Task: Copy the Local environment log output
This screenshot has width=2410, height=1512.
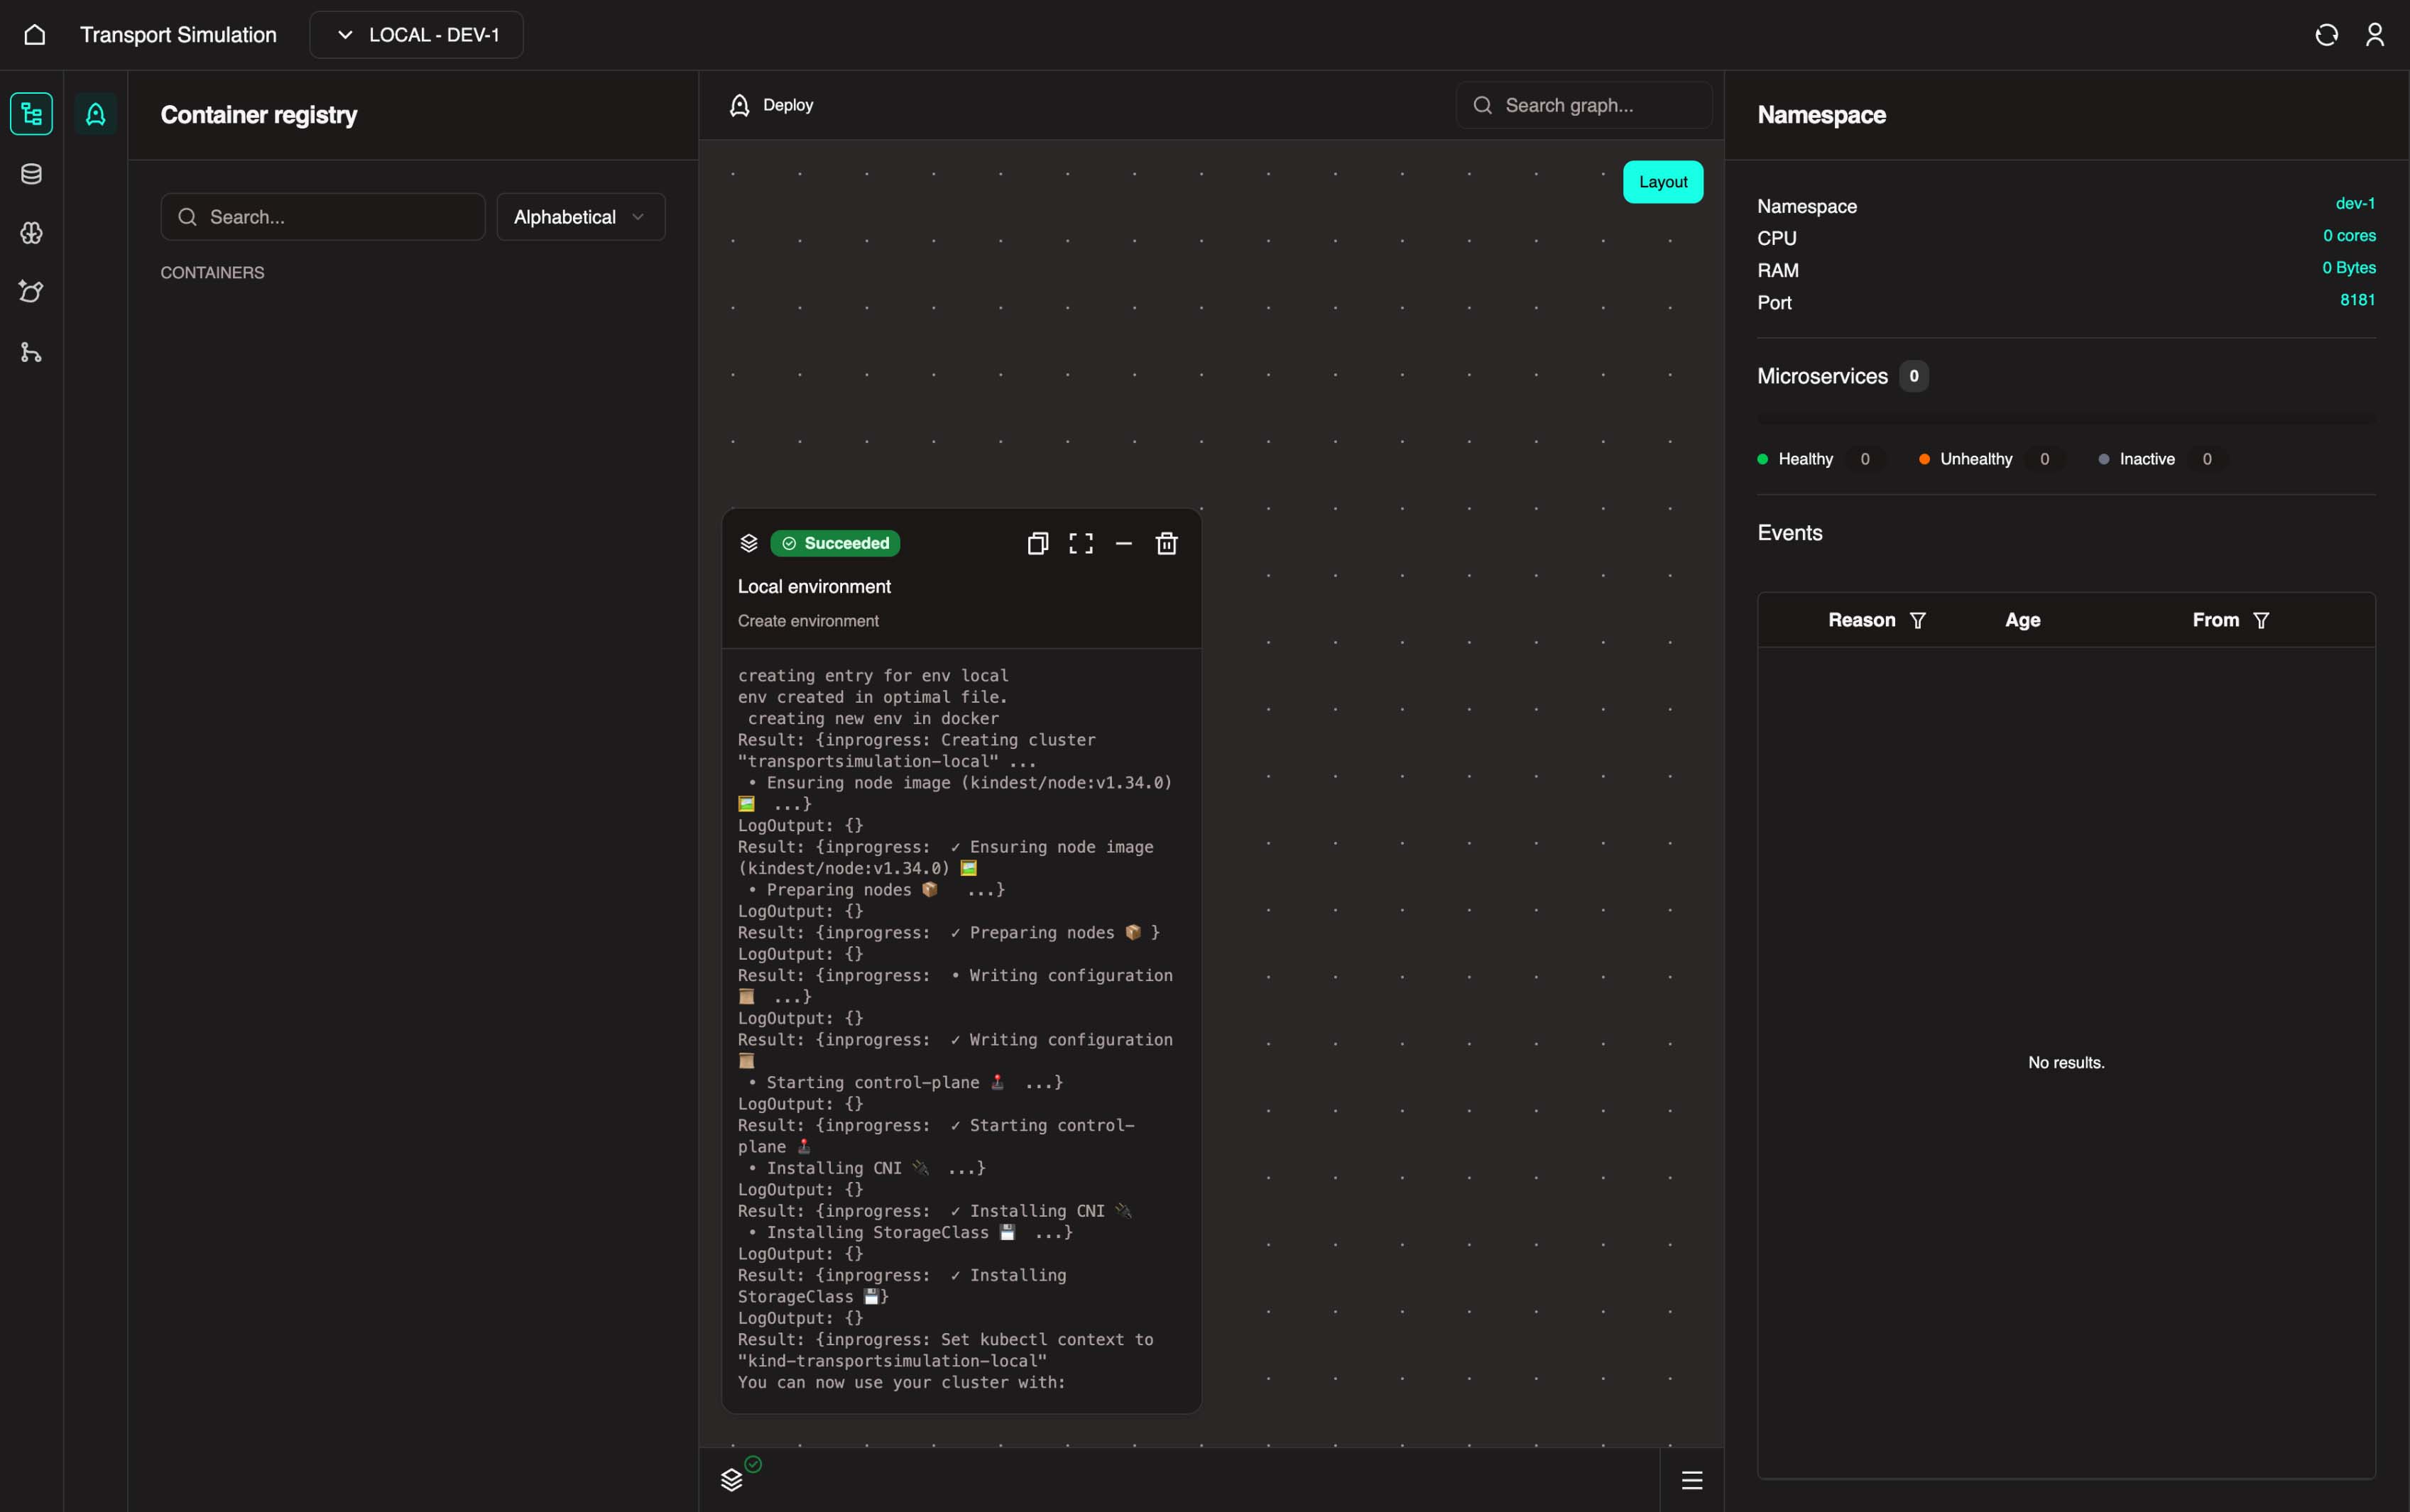Action: click(1038, 543)
